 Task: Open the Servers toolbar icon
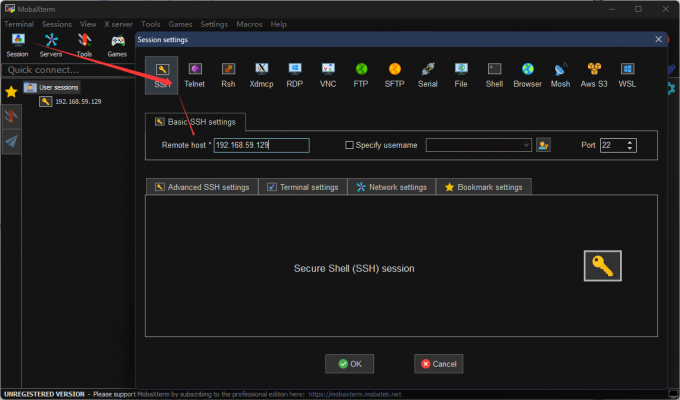[51, 45]
